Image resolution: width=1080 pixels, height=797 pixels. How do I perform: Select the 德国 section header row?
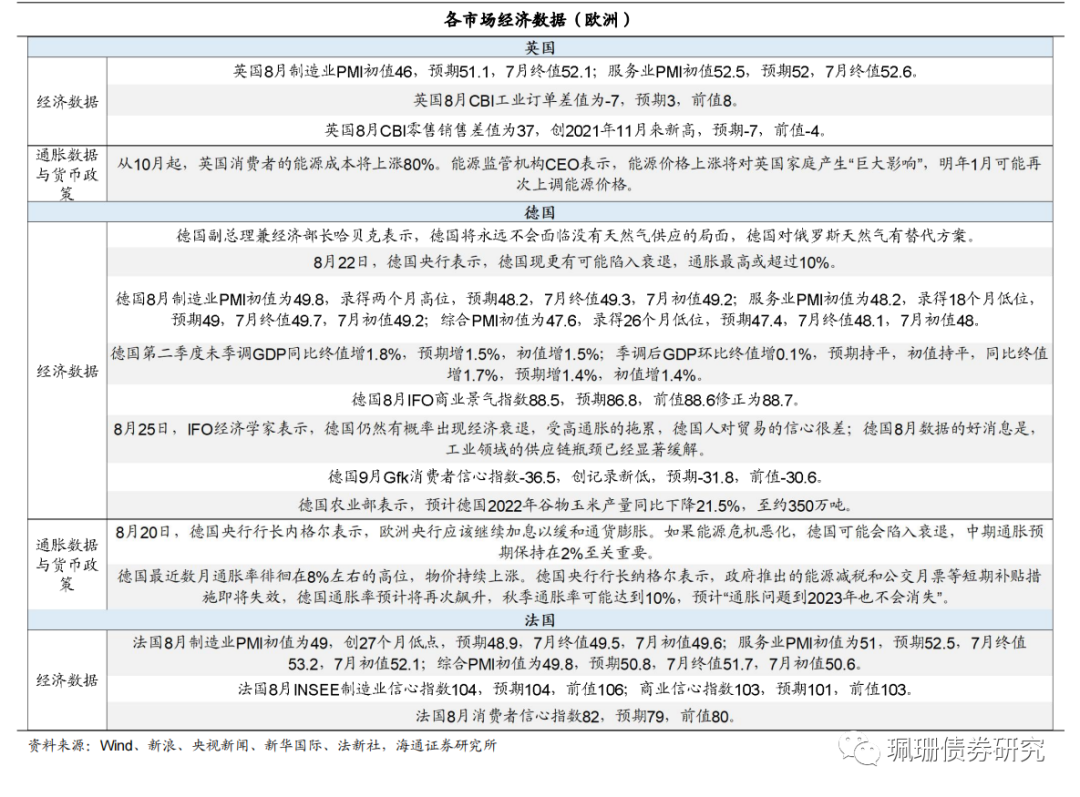point(540,212)
